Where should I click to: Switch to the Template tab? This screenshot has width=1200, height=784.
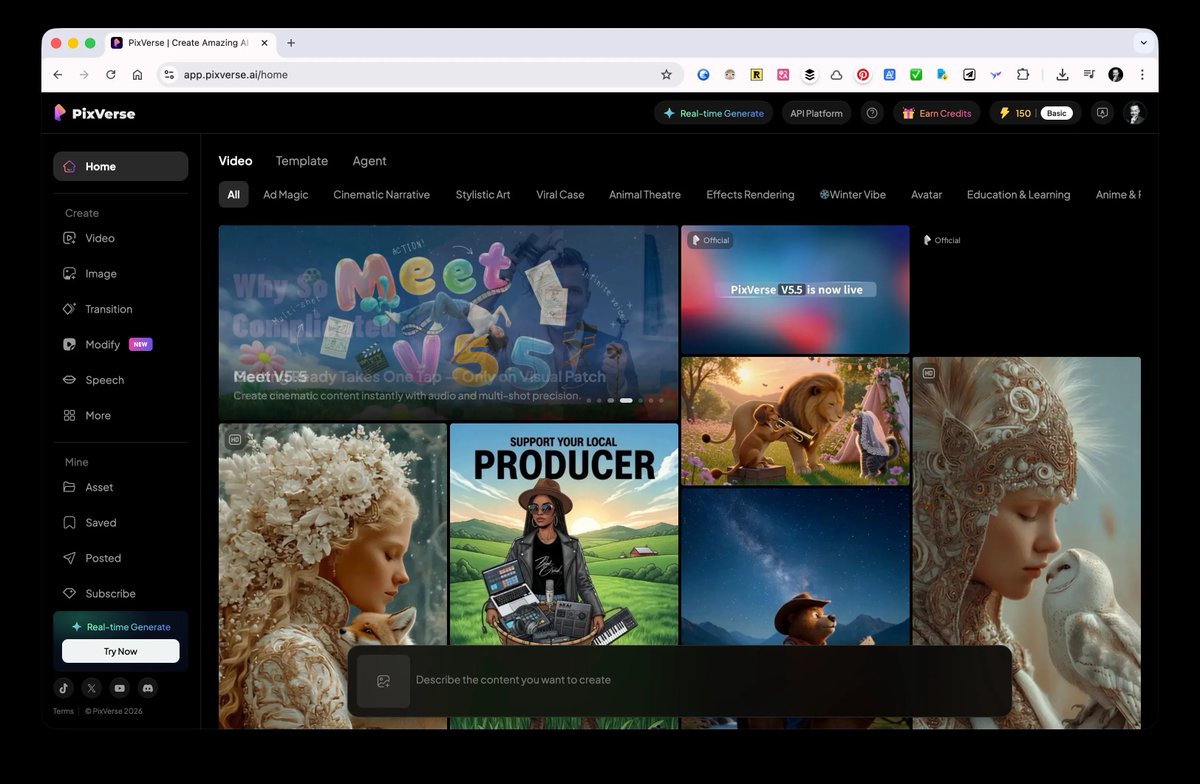pyautogui.click(x=302, y=161)
